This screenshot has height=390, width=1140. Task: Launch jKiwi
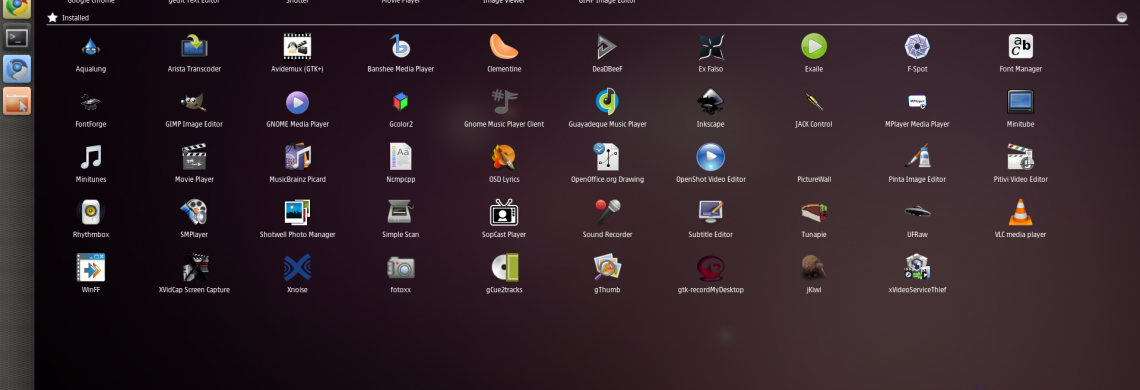click(x=814, y=268)
